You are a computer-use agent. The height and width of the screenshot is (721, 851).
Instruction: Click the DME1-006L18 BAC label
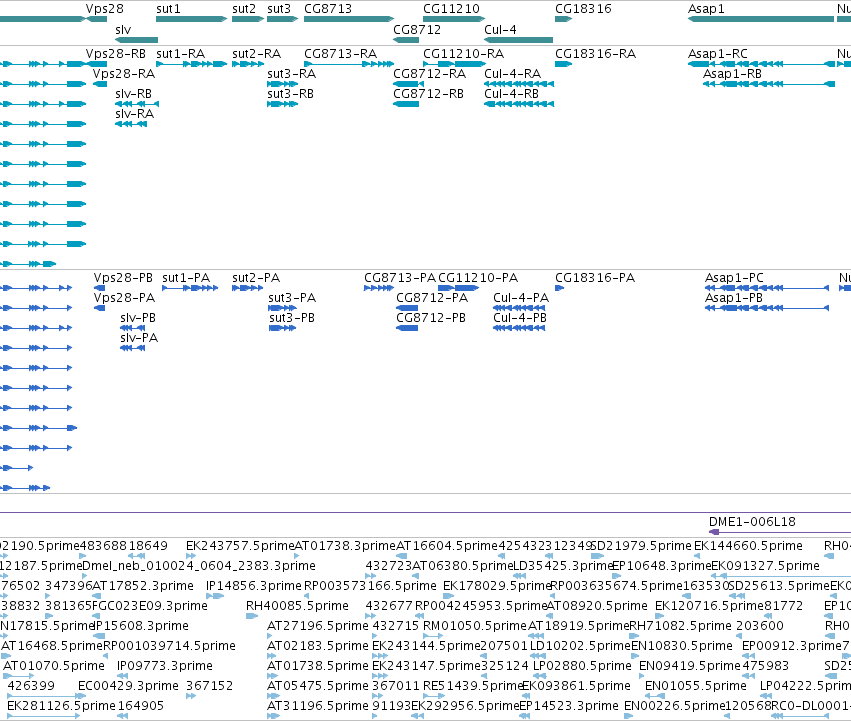click(x=752, y=522)
